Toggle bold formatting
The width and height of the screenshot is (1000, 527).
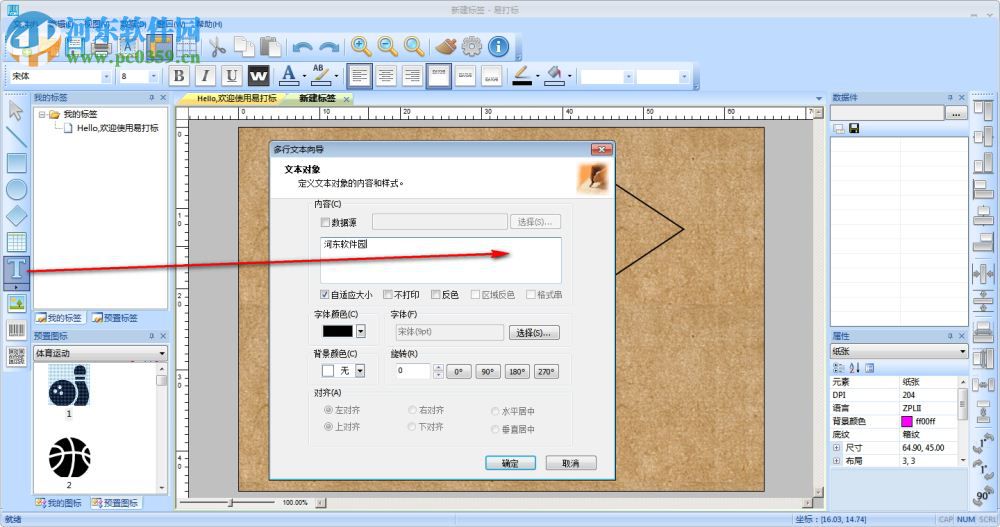point(179,76)
